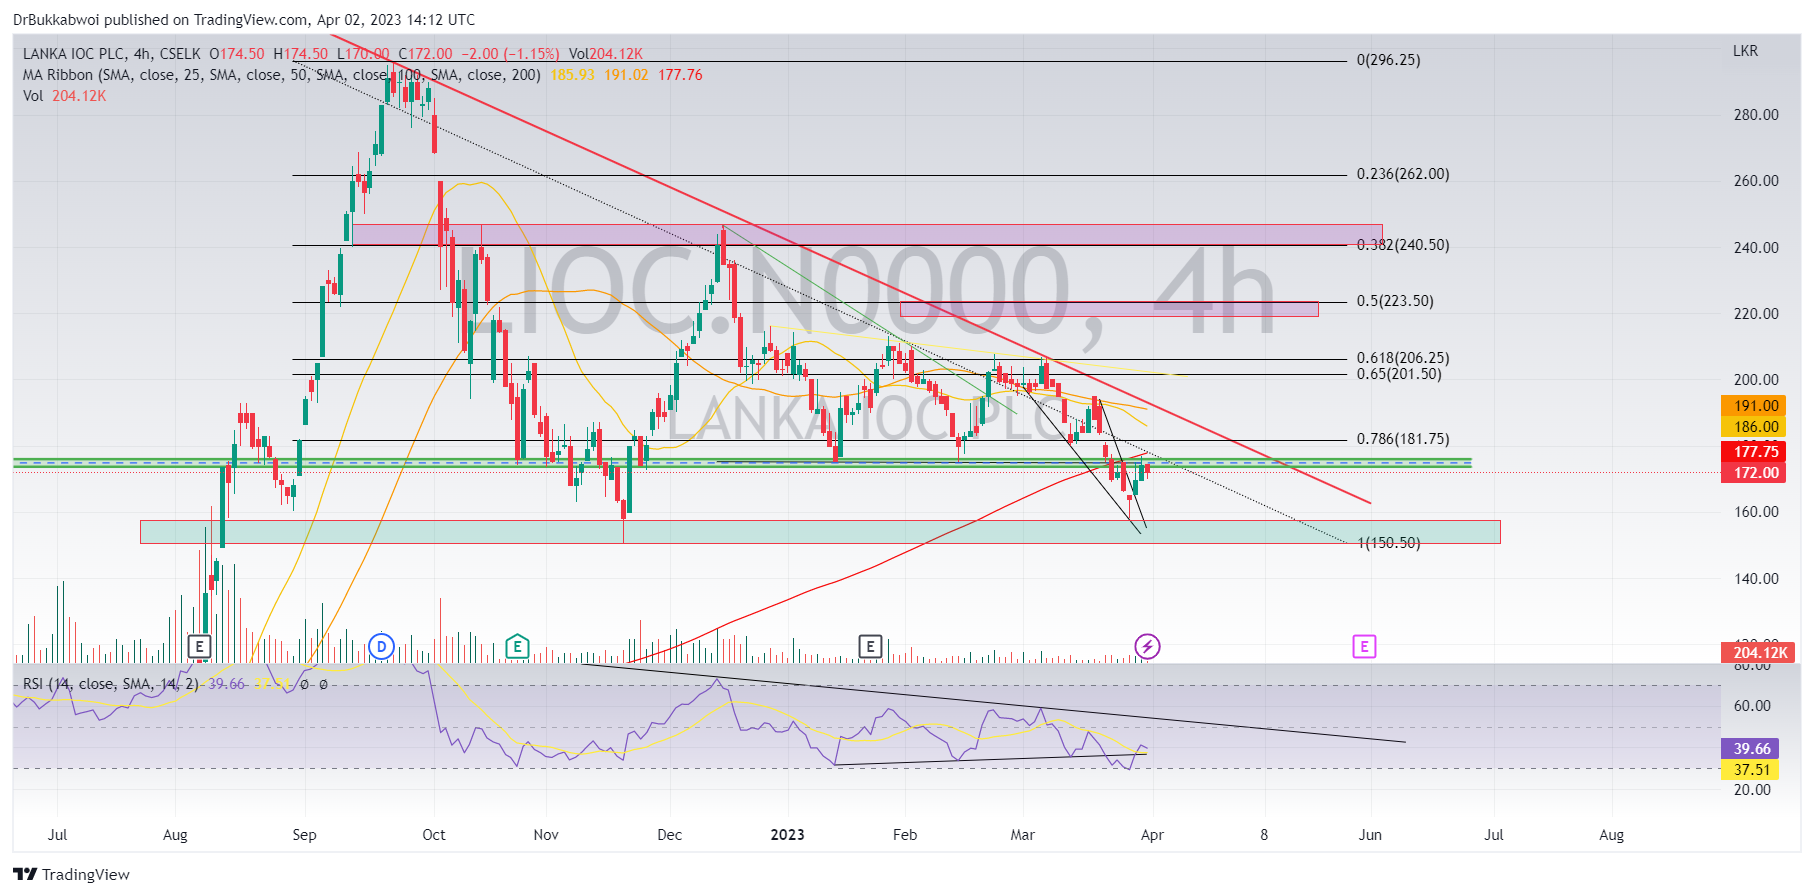This screenshot has width=1814, height=896.
Task: Select the Apr label on time axis
Action: 1152,835
